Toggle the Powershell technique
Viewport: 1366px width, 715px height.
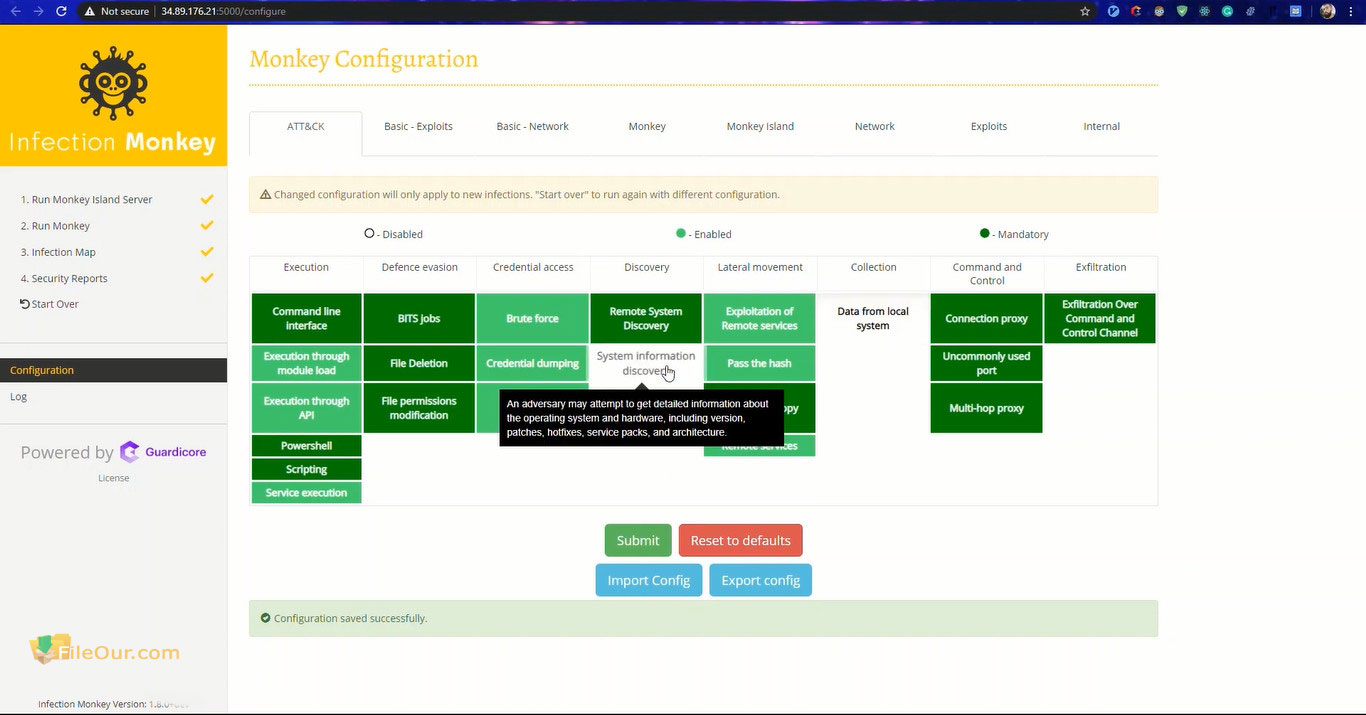pos(306,446)
